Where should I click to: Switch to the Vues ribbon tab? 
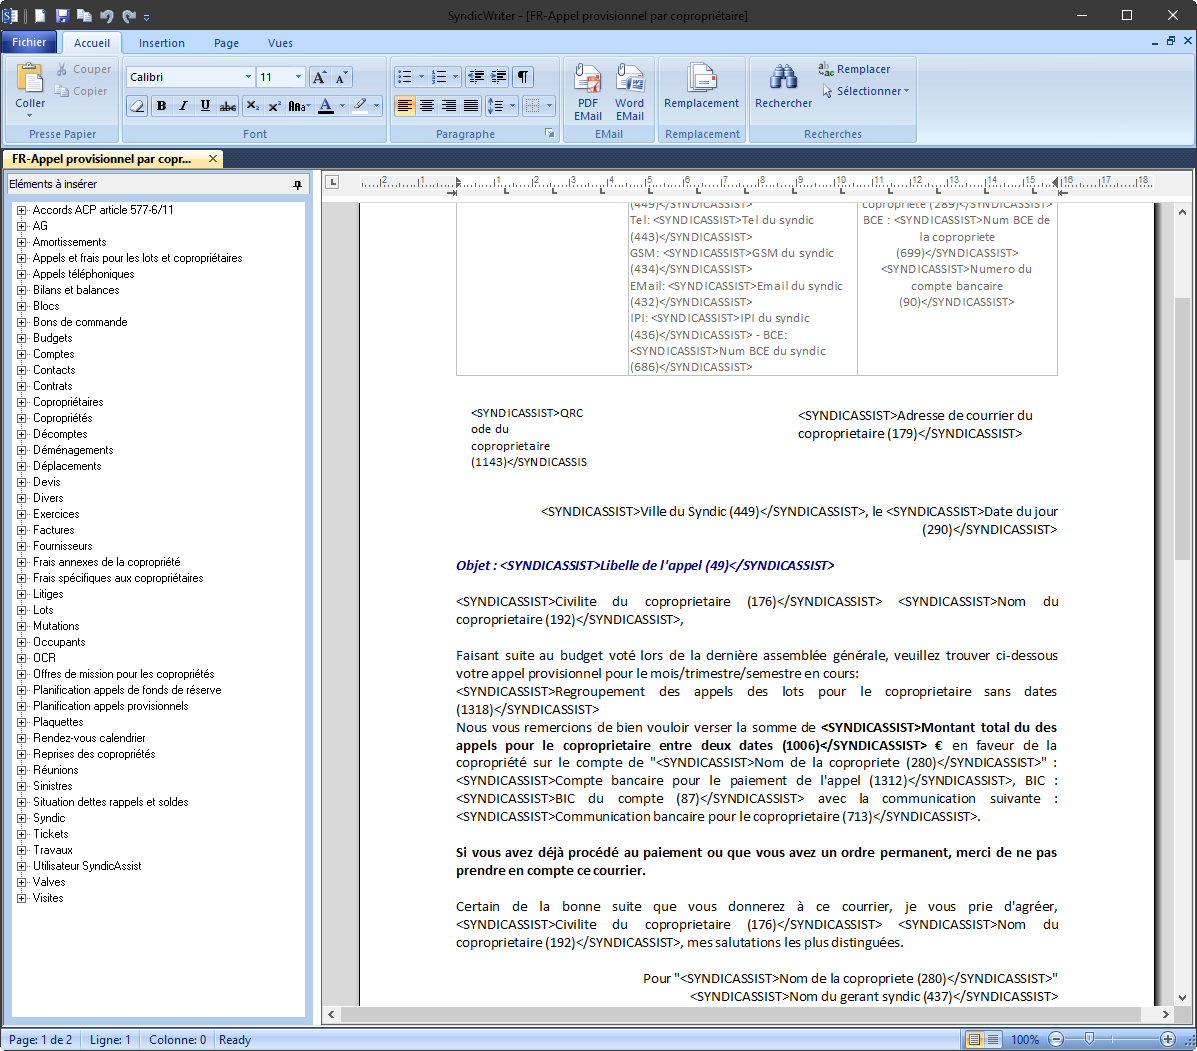[x=280, y=44]
